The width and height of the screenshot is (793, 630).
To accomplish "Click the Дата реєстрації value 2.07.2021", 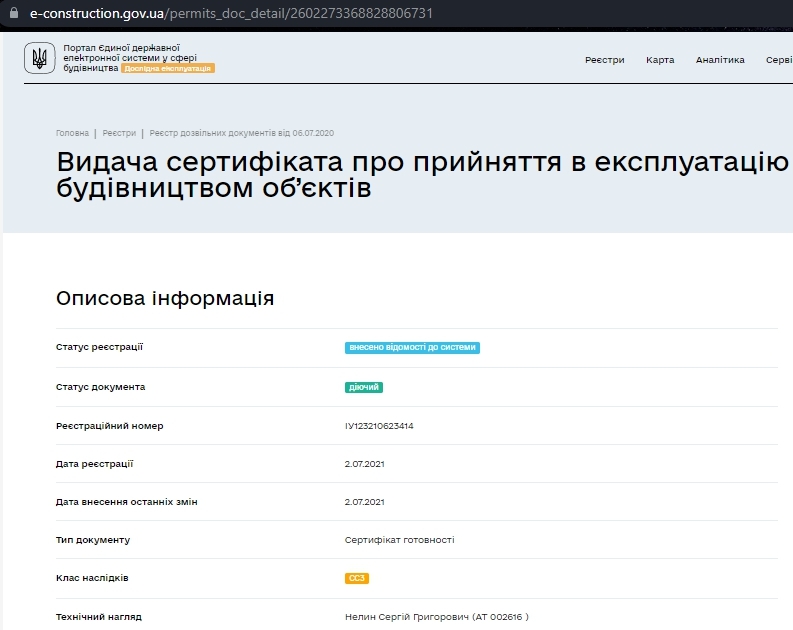I will pos(365,464).
